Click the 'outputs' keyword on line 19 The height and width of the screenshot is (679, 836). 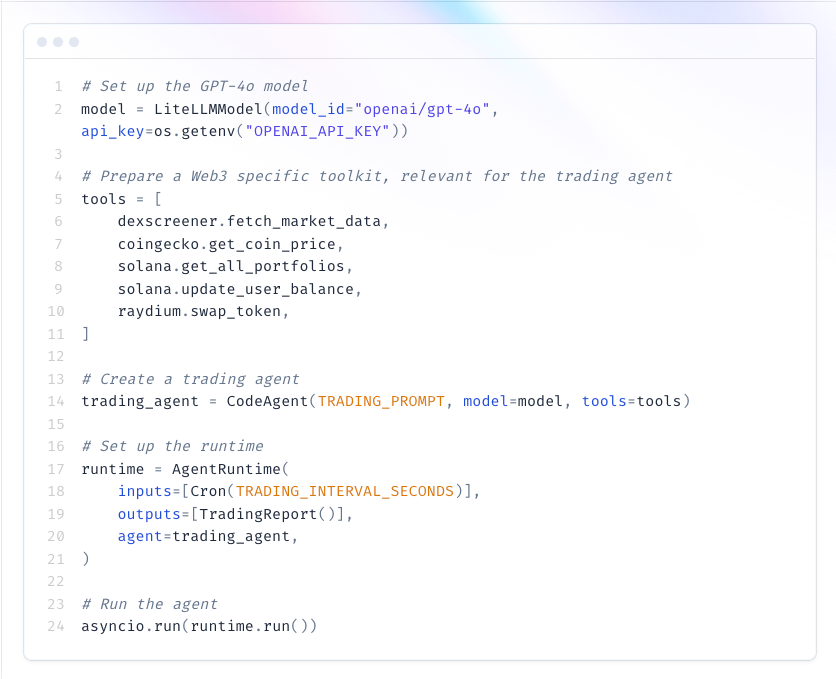pyautogui.click(x=149, y=514)
